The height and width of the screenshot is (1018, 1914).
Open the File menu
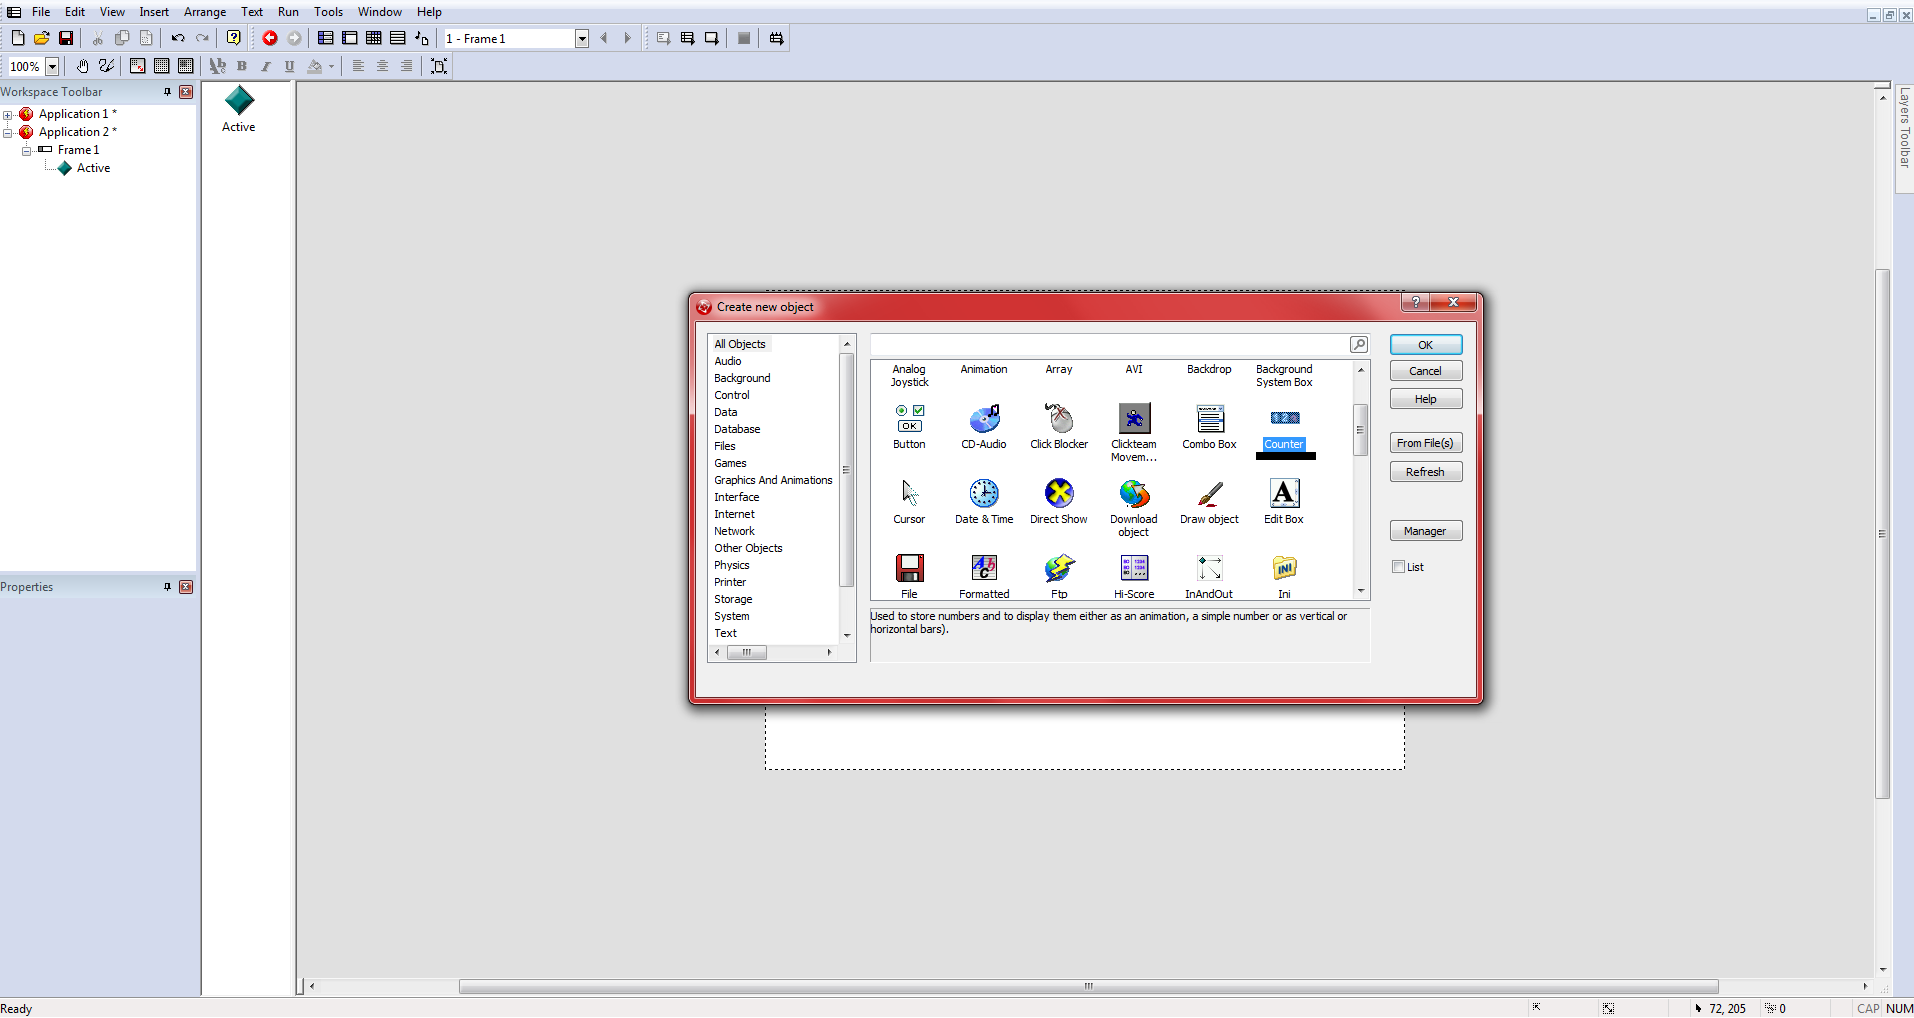pyautogui.click(x=41, y=12)
